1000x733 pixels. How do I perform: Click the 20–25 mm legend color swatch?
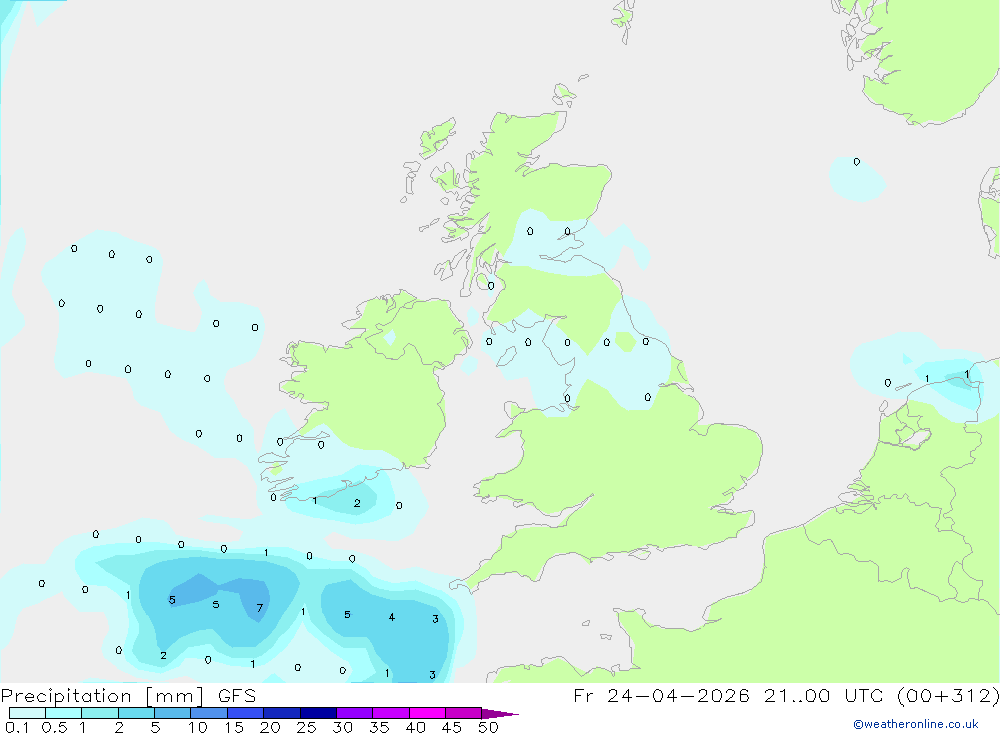282,713
